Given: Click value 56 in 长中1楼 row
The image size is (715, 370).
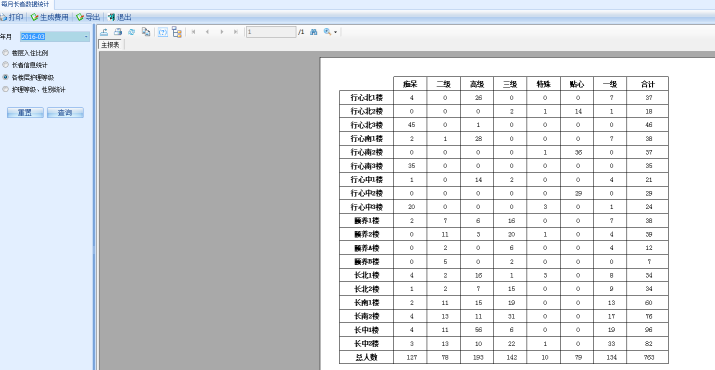Looking at the screenshot, I should coord(478,330).
